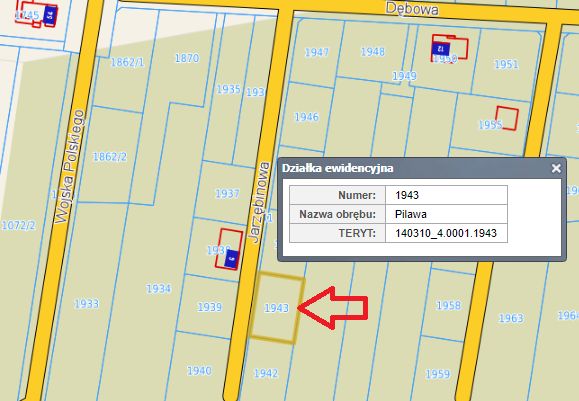Click blue address marker 12 near Dębowa
Image resolution: width=579 pixels, height=401 pixels.
(441, 48)
